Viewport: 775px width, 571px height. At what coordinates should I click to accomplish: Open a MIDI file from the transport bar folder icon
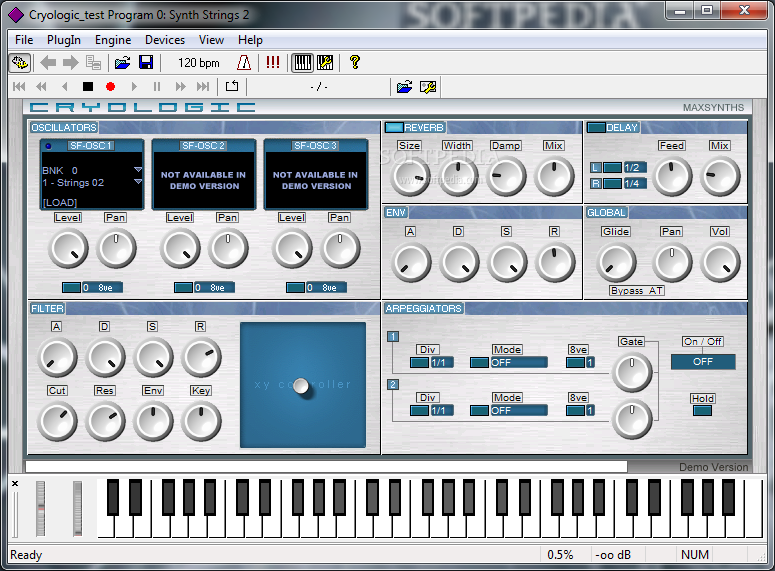click(x=404, y=87)
